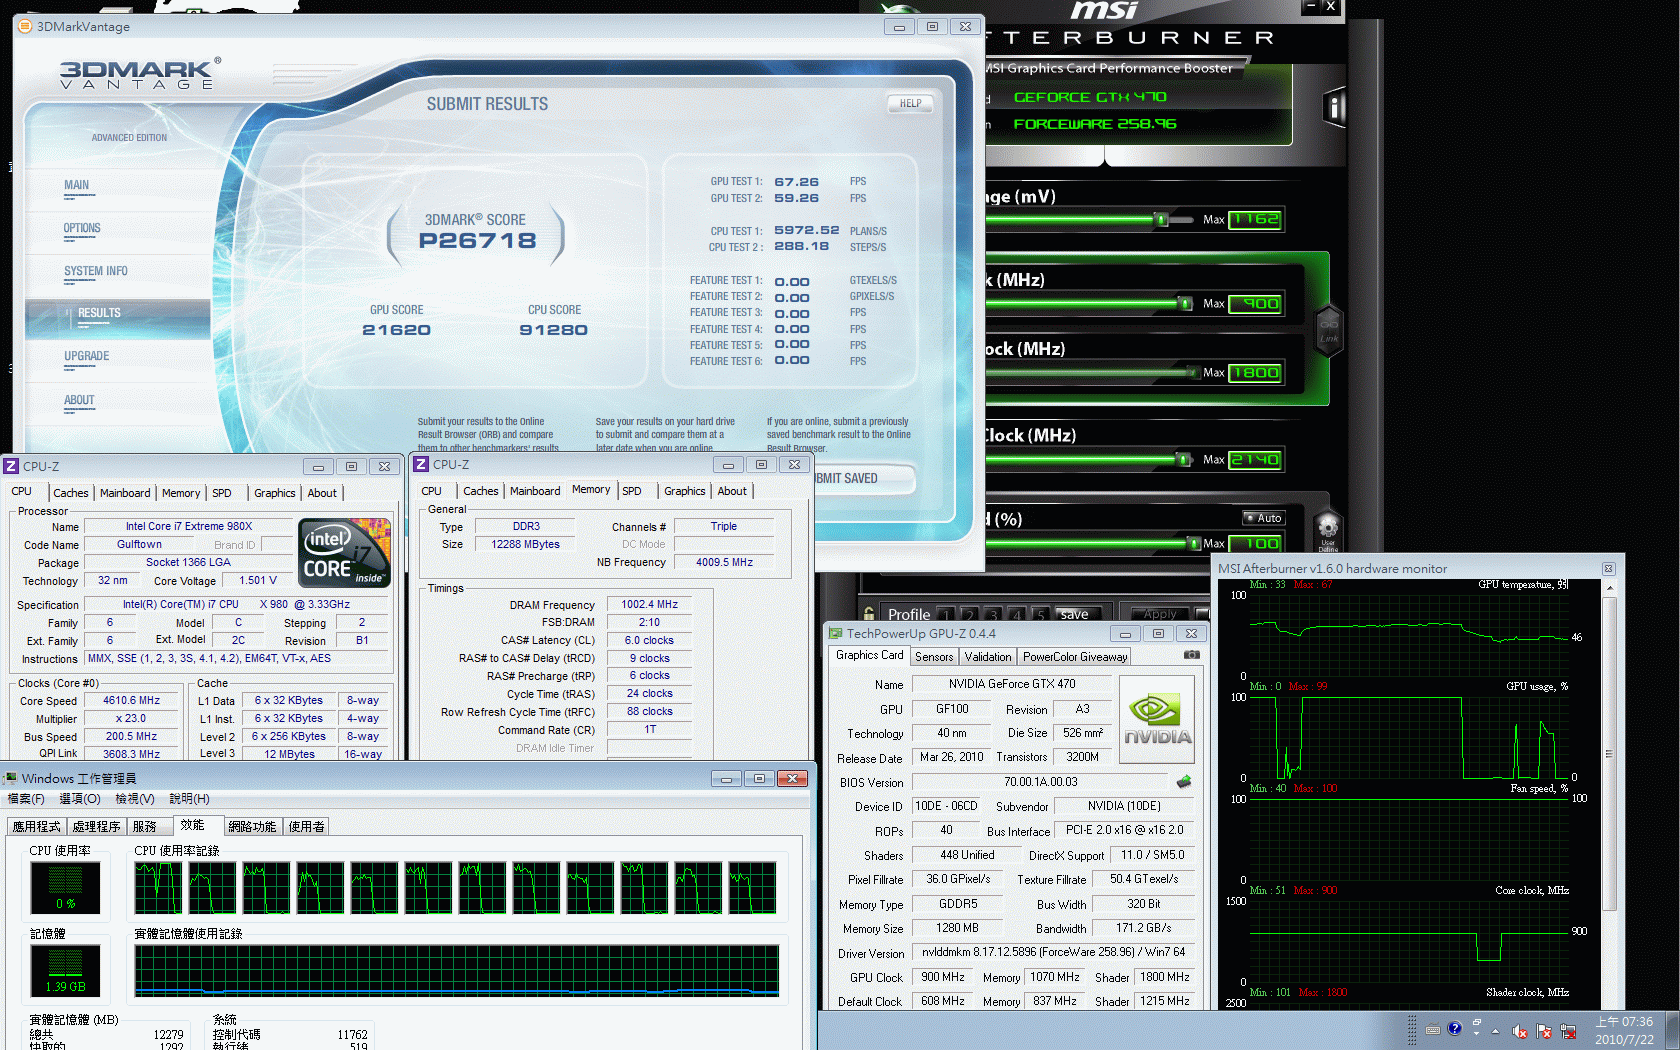Open the Afterburner info 'i' icon
Image resolution: width=1680 pixels, height=1050 pixels.
[1334, 107]
